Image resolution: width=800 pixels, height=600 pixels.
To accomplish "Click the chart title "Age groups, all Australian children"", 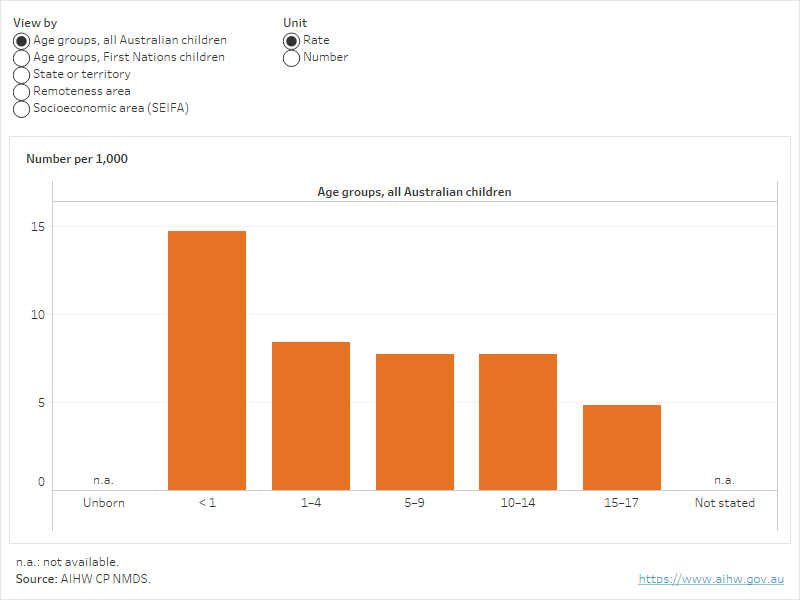I will [413, 192].
